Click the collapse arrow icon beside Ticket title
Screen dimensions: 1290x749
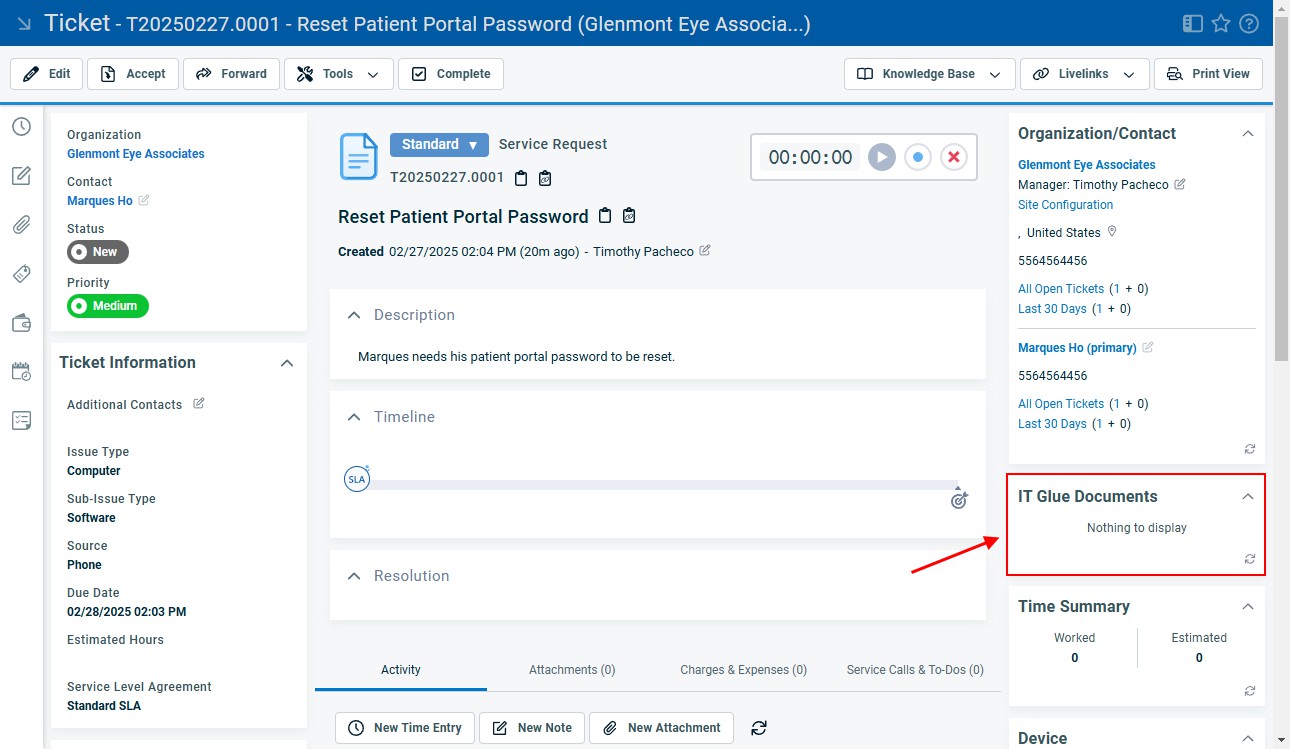pyautogui.click(x=24, y=24)
